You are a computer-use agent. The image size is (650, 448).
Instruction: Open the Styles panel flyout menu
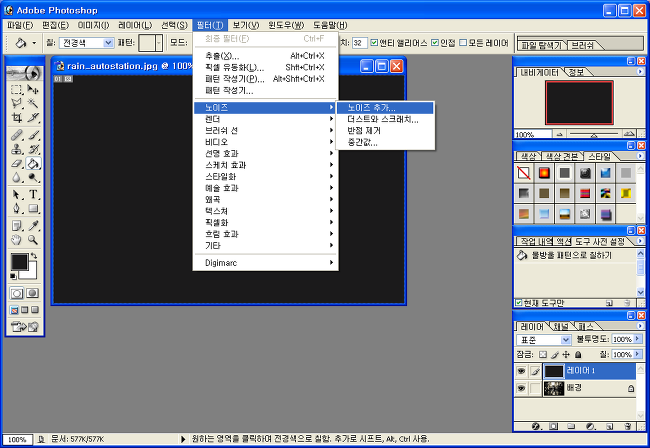(x=640, y=156)
